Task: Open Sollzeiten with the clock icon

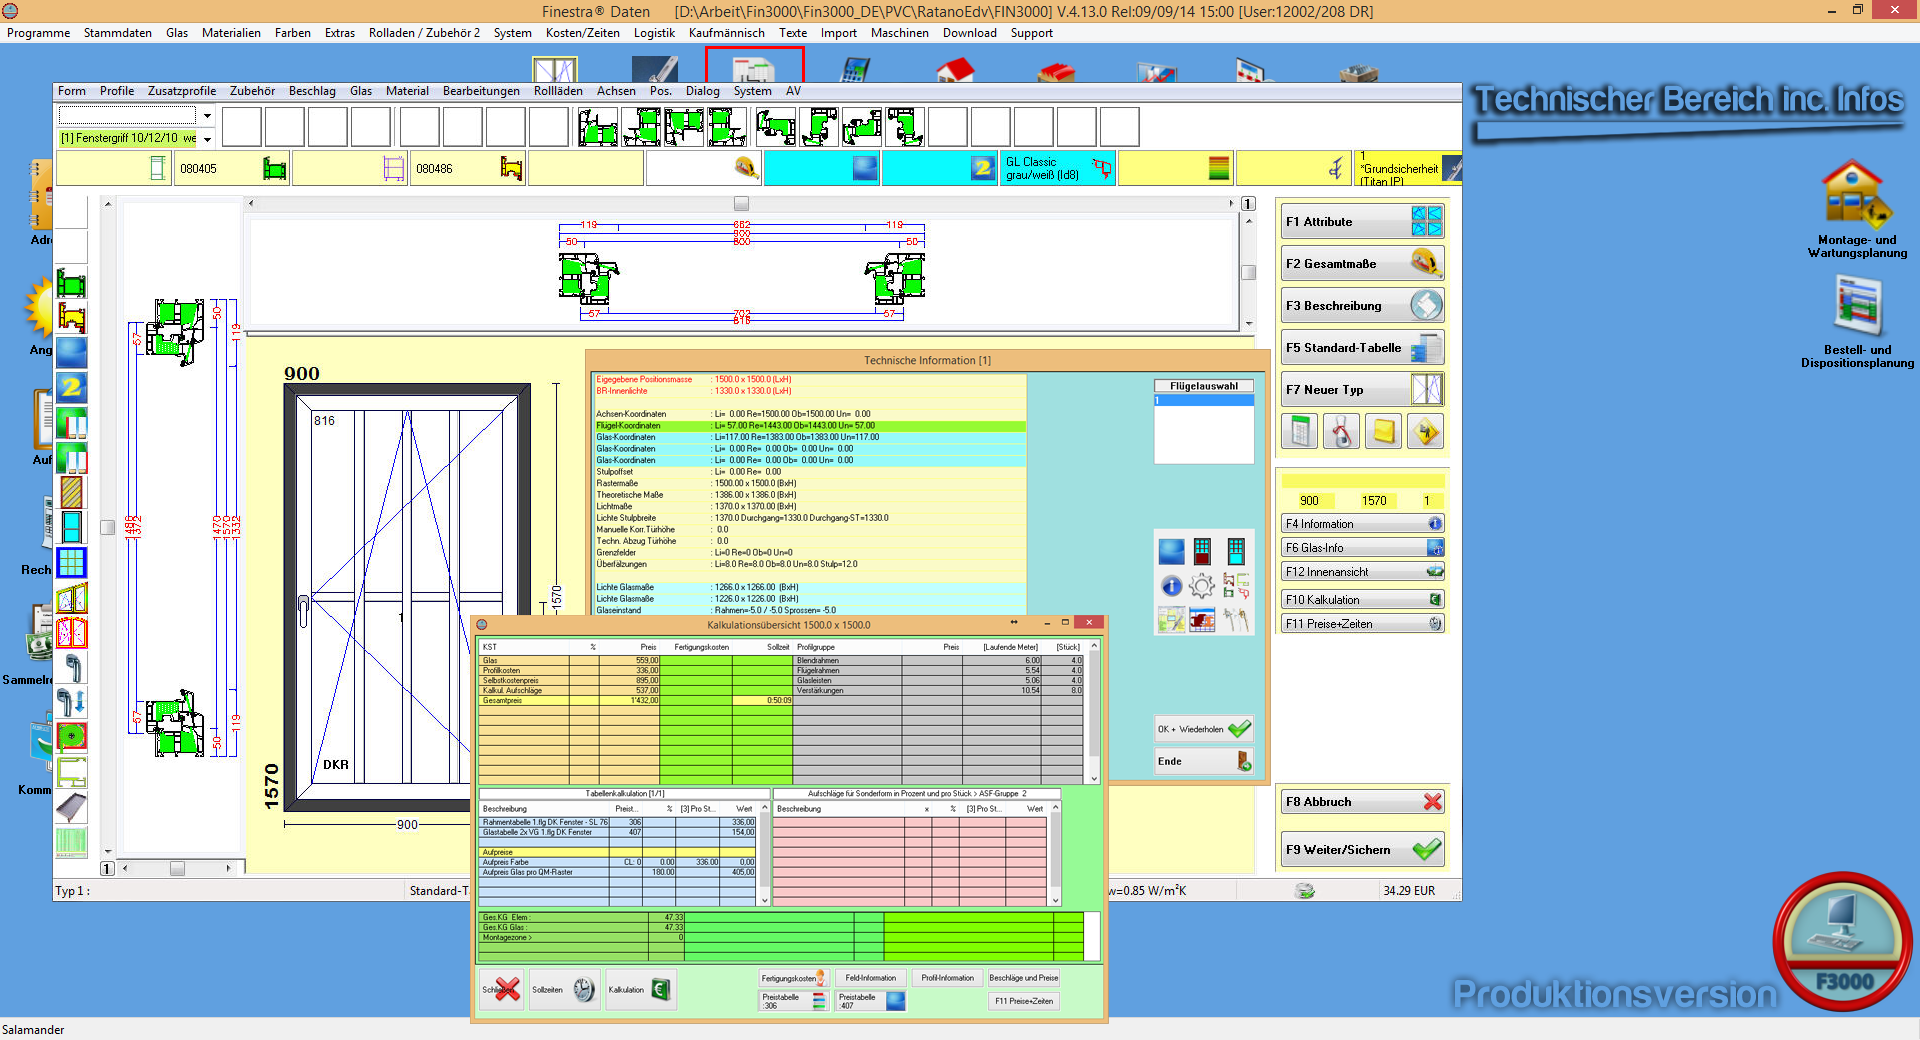Action: (564, 990)
